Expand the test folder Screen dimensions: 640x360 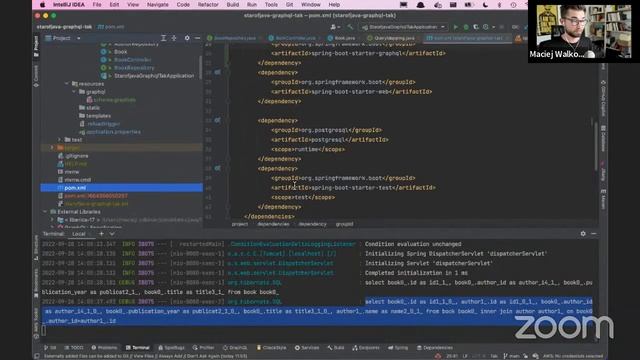point(60,140)
